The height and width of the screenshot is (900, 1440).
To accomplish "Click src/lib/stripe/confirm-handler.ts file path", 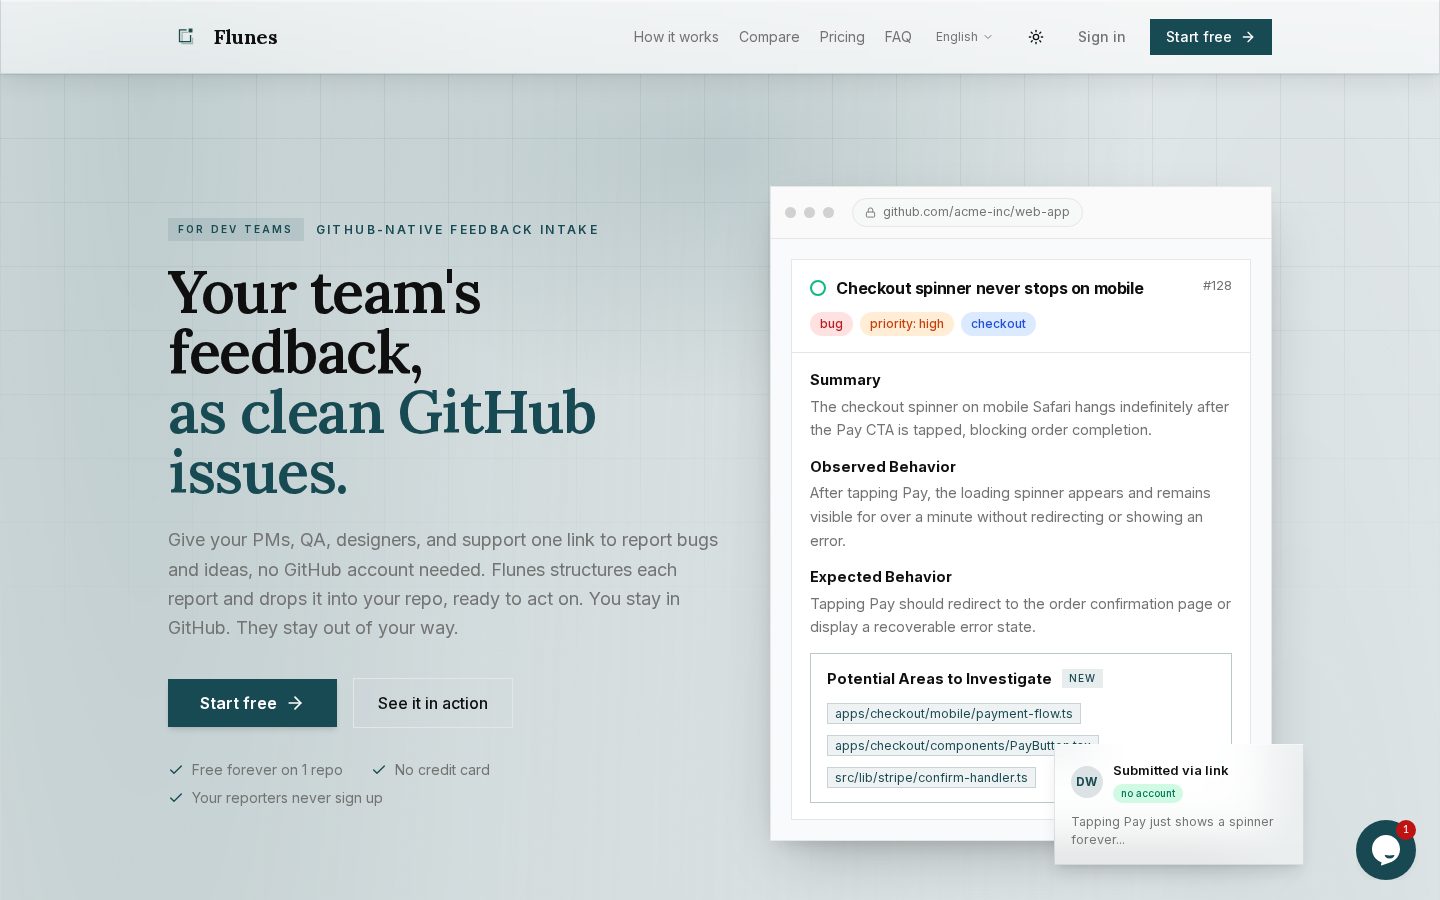I will (x=931, y=778).
